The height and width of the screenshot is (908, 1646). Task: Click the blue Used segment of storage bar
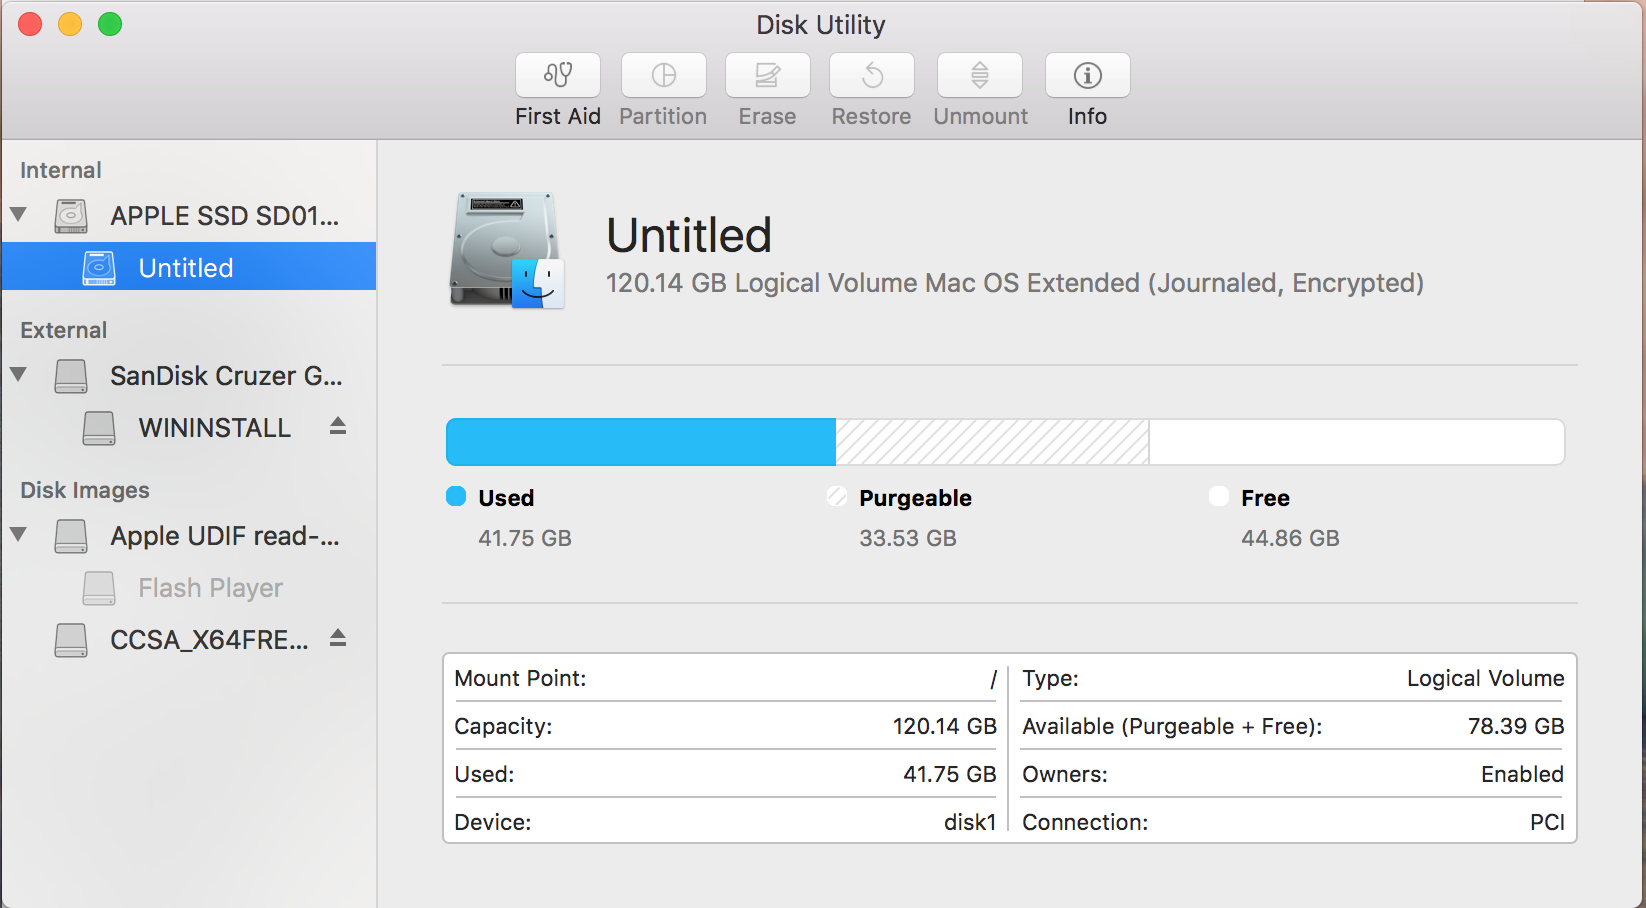(x=640, y=441)
